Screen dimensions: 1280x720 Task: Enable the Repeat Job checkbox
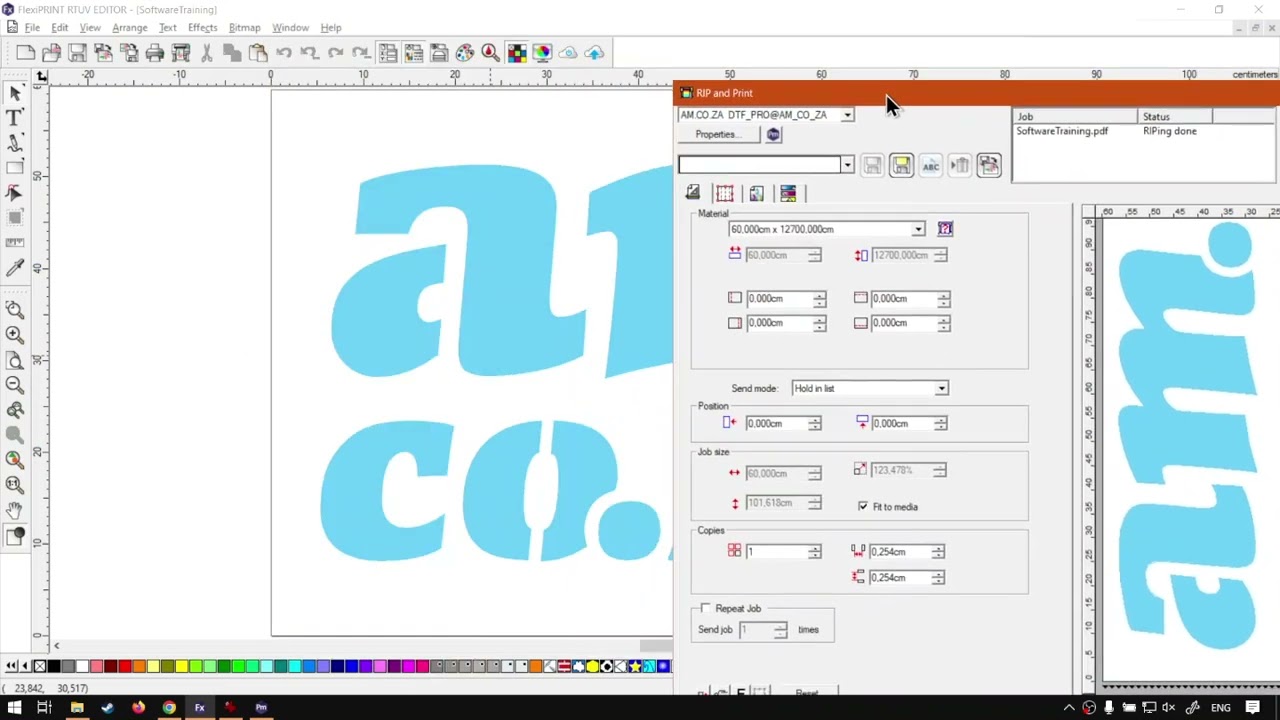[706, 608]
